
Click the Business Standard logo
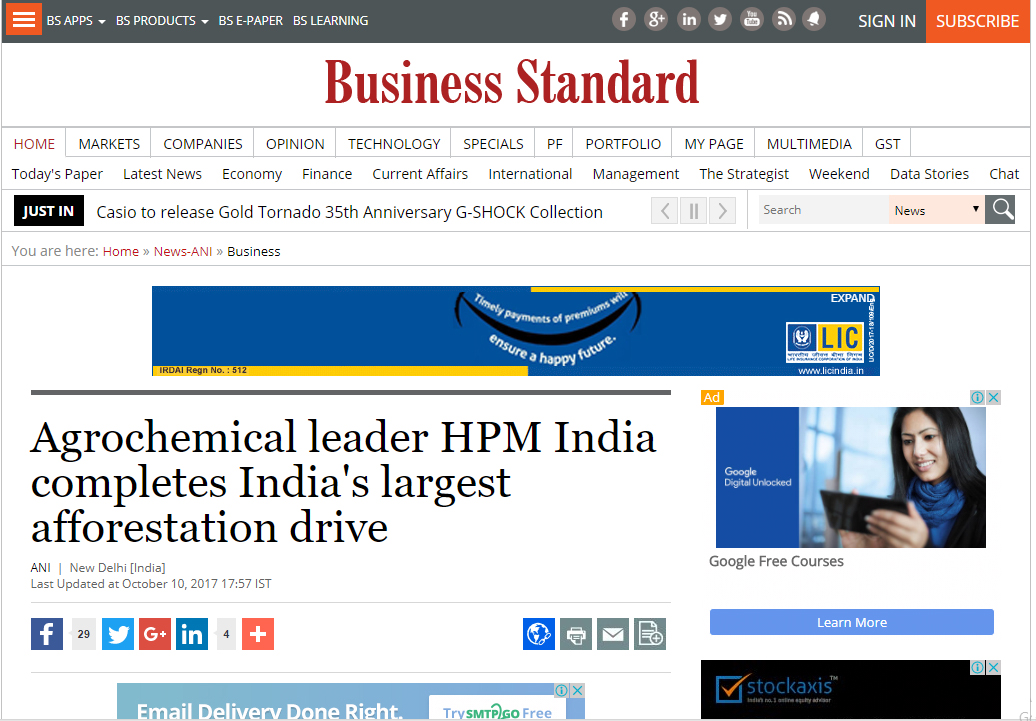tap(512, 83)
